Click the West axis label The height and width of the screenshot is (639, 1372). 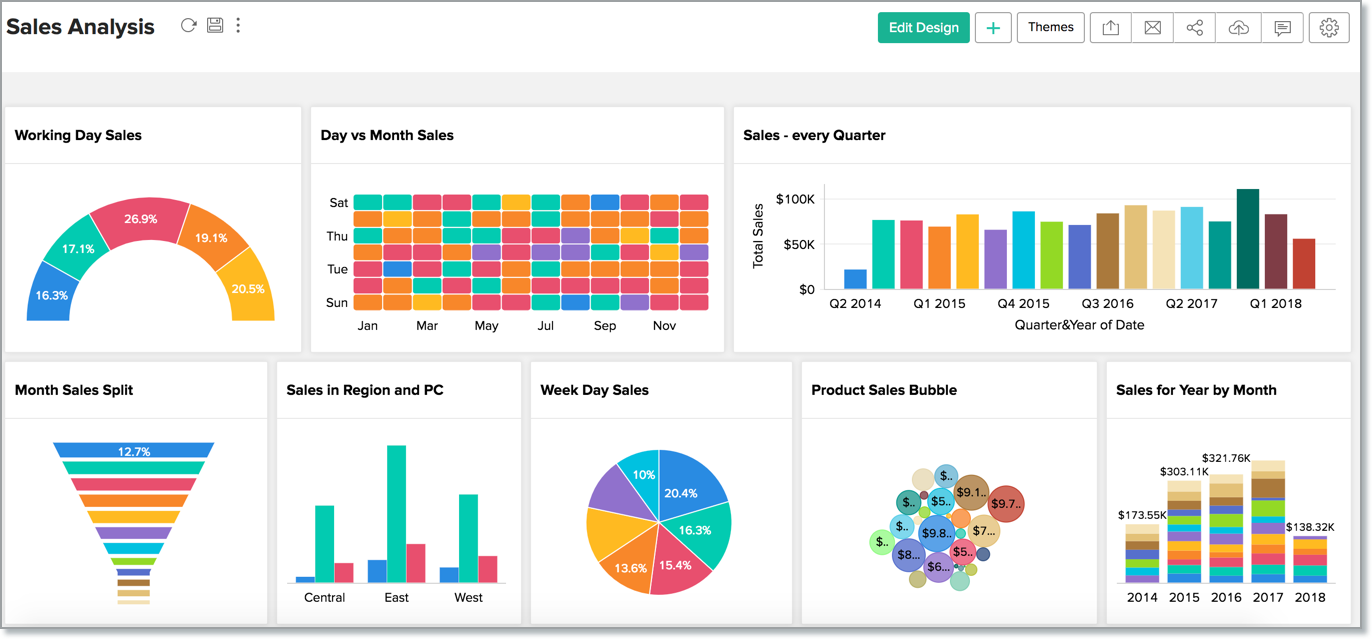(x=468, y=598)
